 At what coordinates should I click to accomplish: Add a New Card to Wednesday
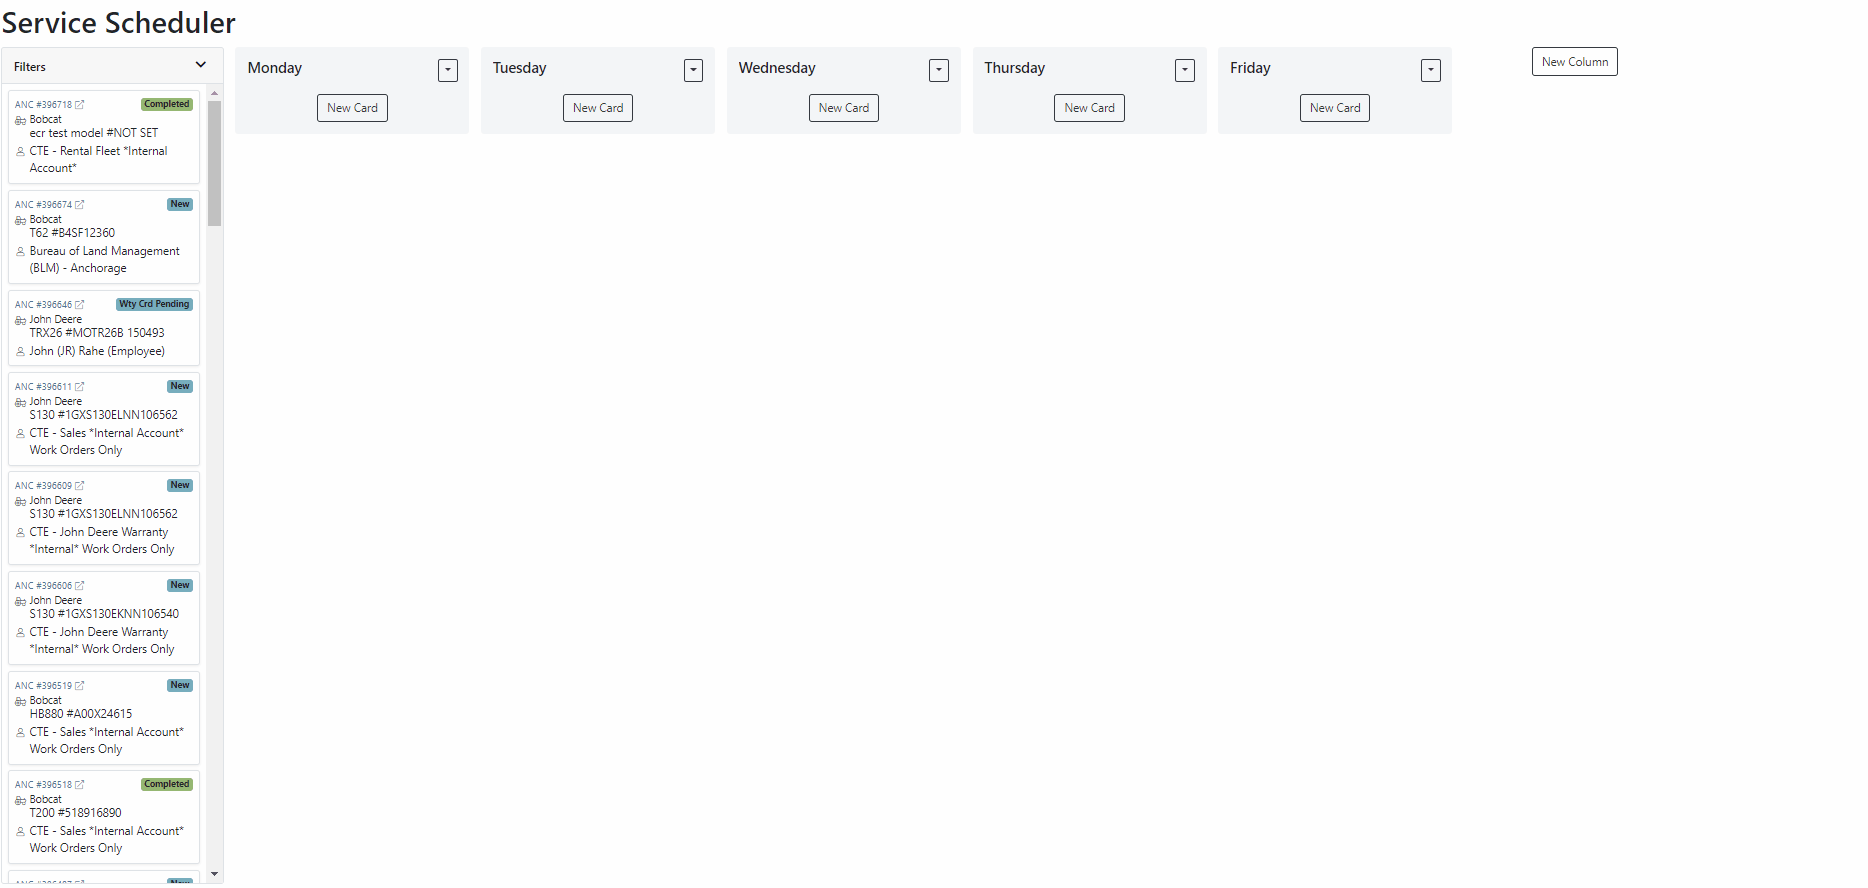(844, 108)
